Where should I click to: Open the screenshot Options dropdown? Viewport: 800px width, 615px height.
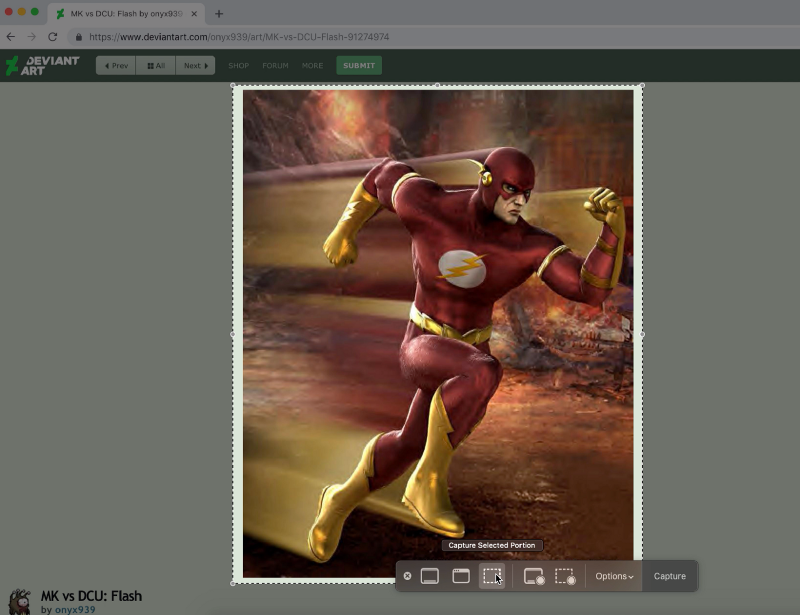pyautogui.click(x=614, y=576)
